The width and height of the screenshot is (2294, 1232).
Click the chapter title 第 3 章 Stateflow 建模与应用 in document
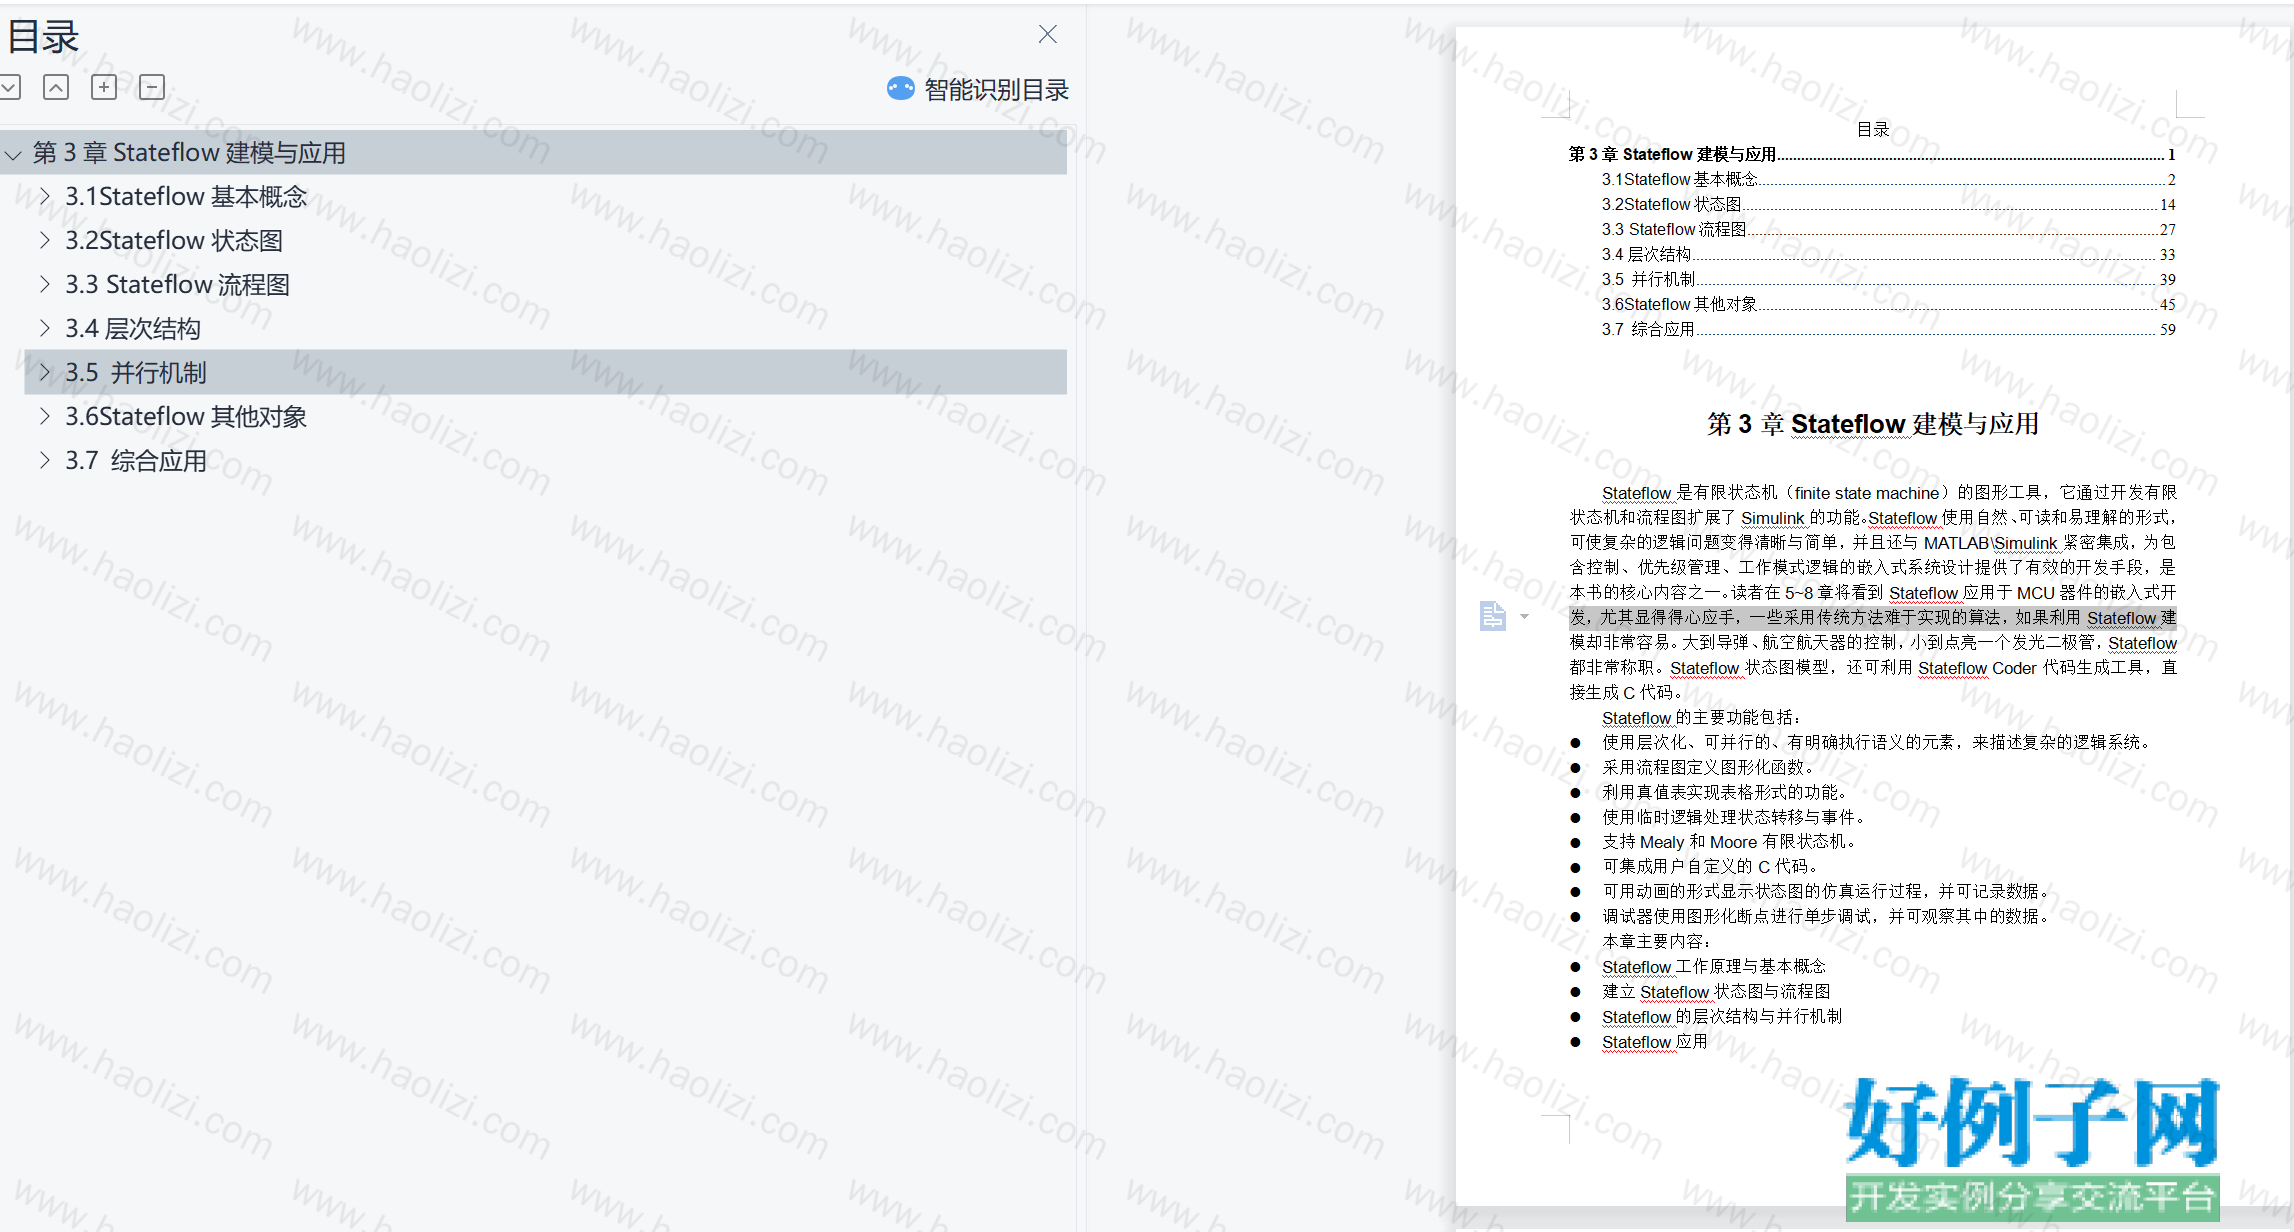tap(1872, 424)
